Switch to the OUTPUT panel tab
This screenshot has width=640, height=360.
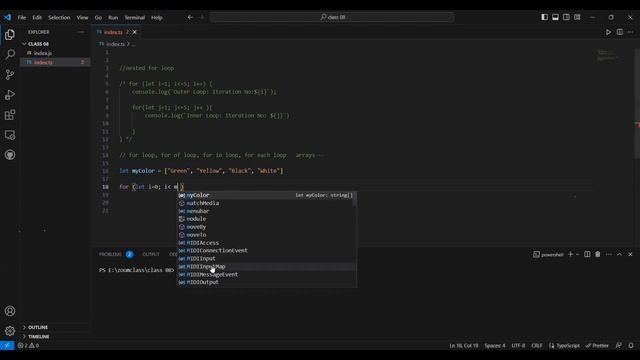[151, 254]
